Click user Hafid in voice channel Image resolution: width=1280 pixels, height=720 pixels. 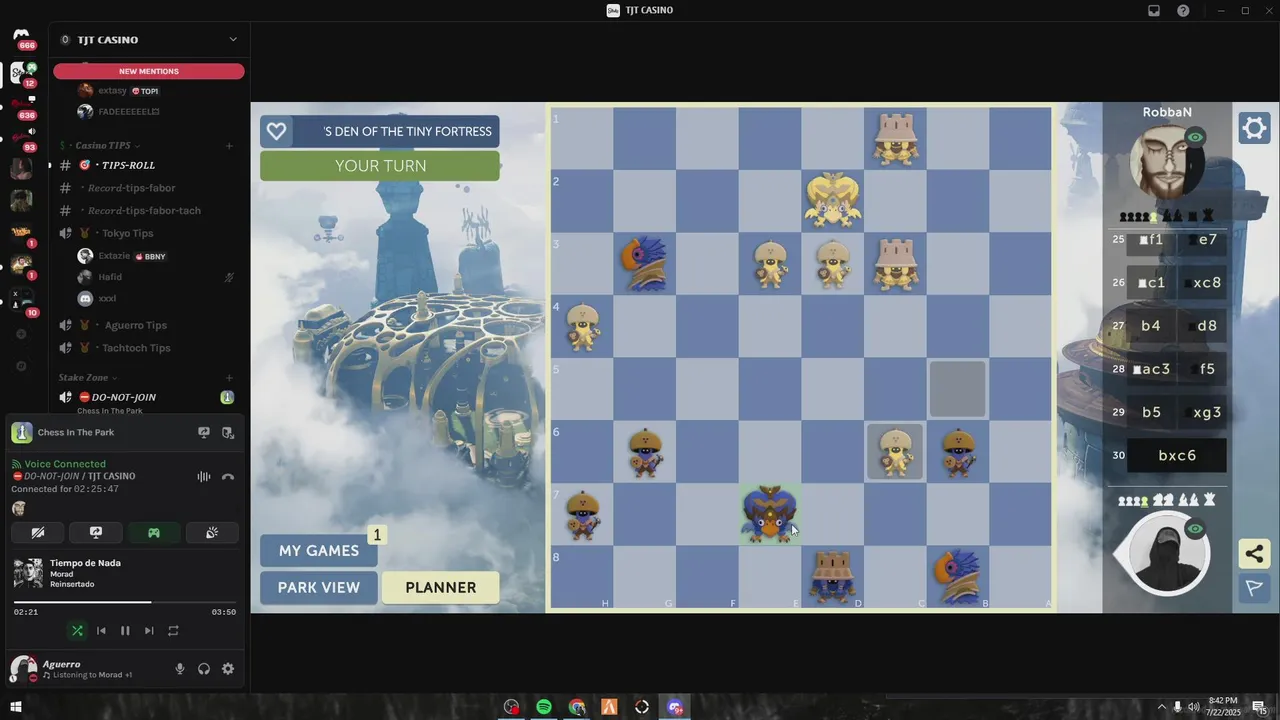(110, 277)
